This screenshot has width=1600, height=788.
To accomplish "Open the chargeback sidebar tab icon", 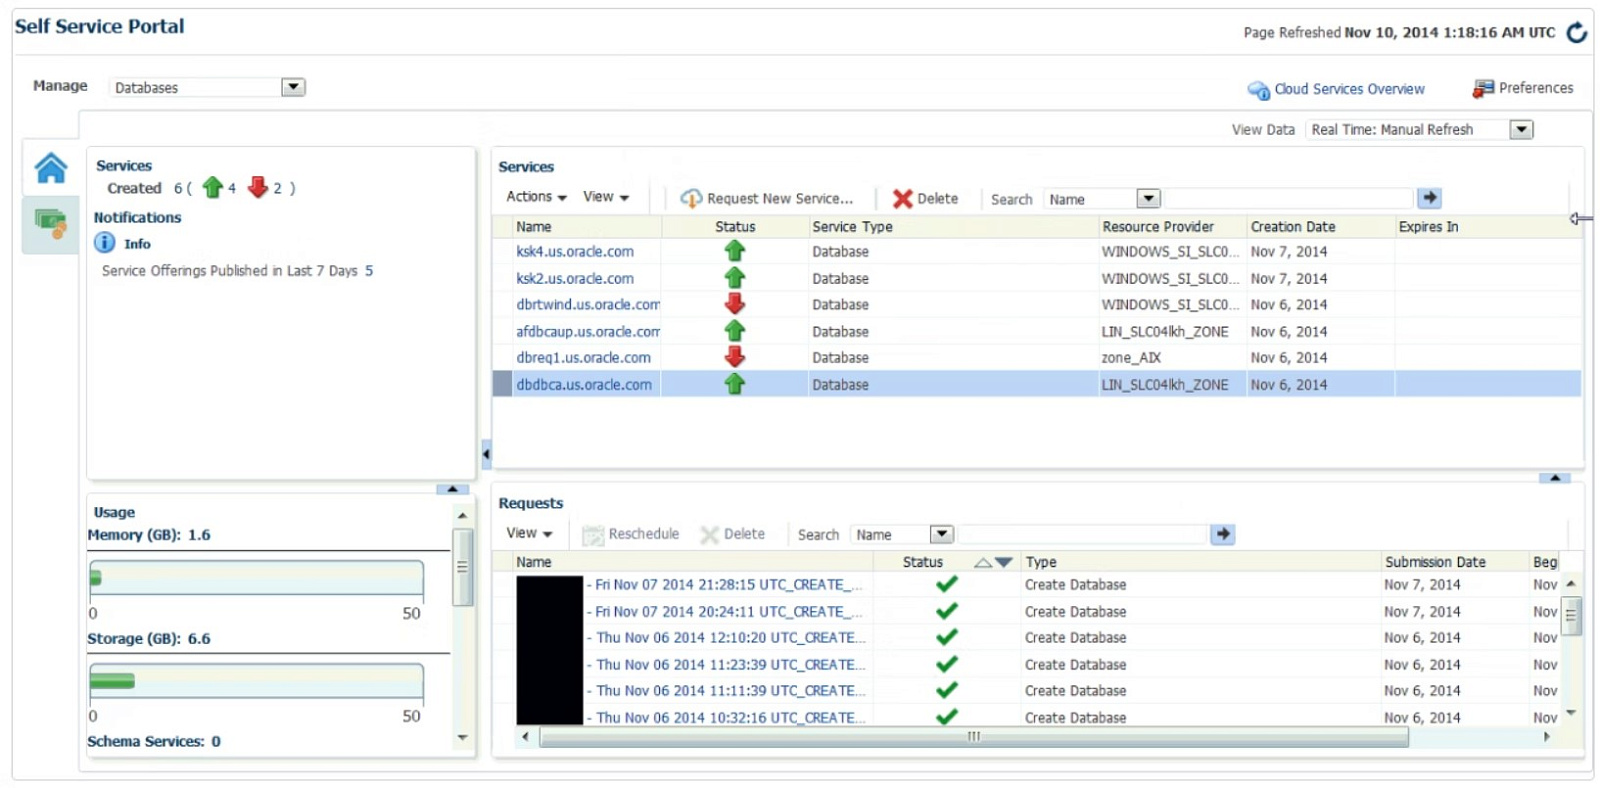I will point(51,222).
